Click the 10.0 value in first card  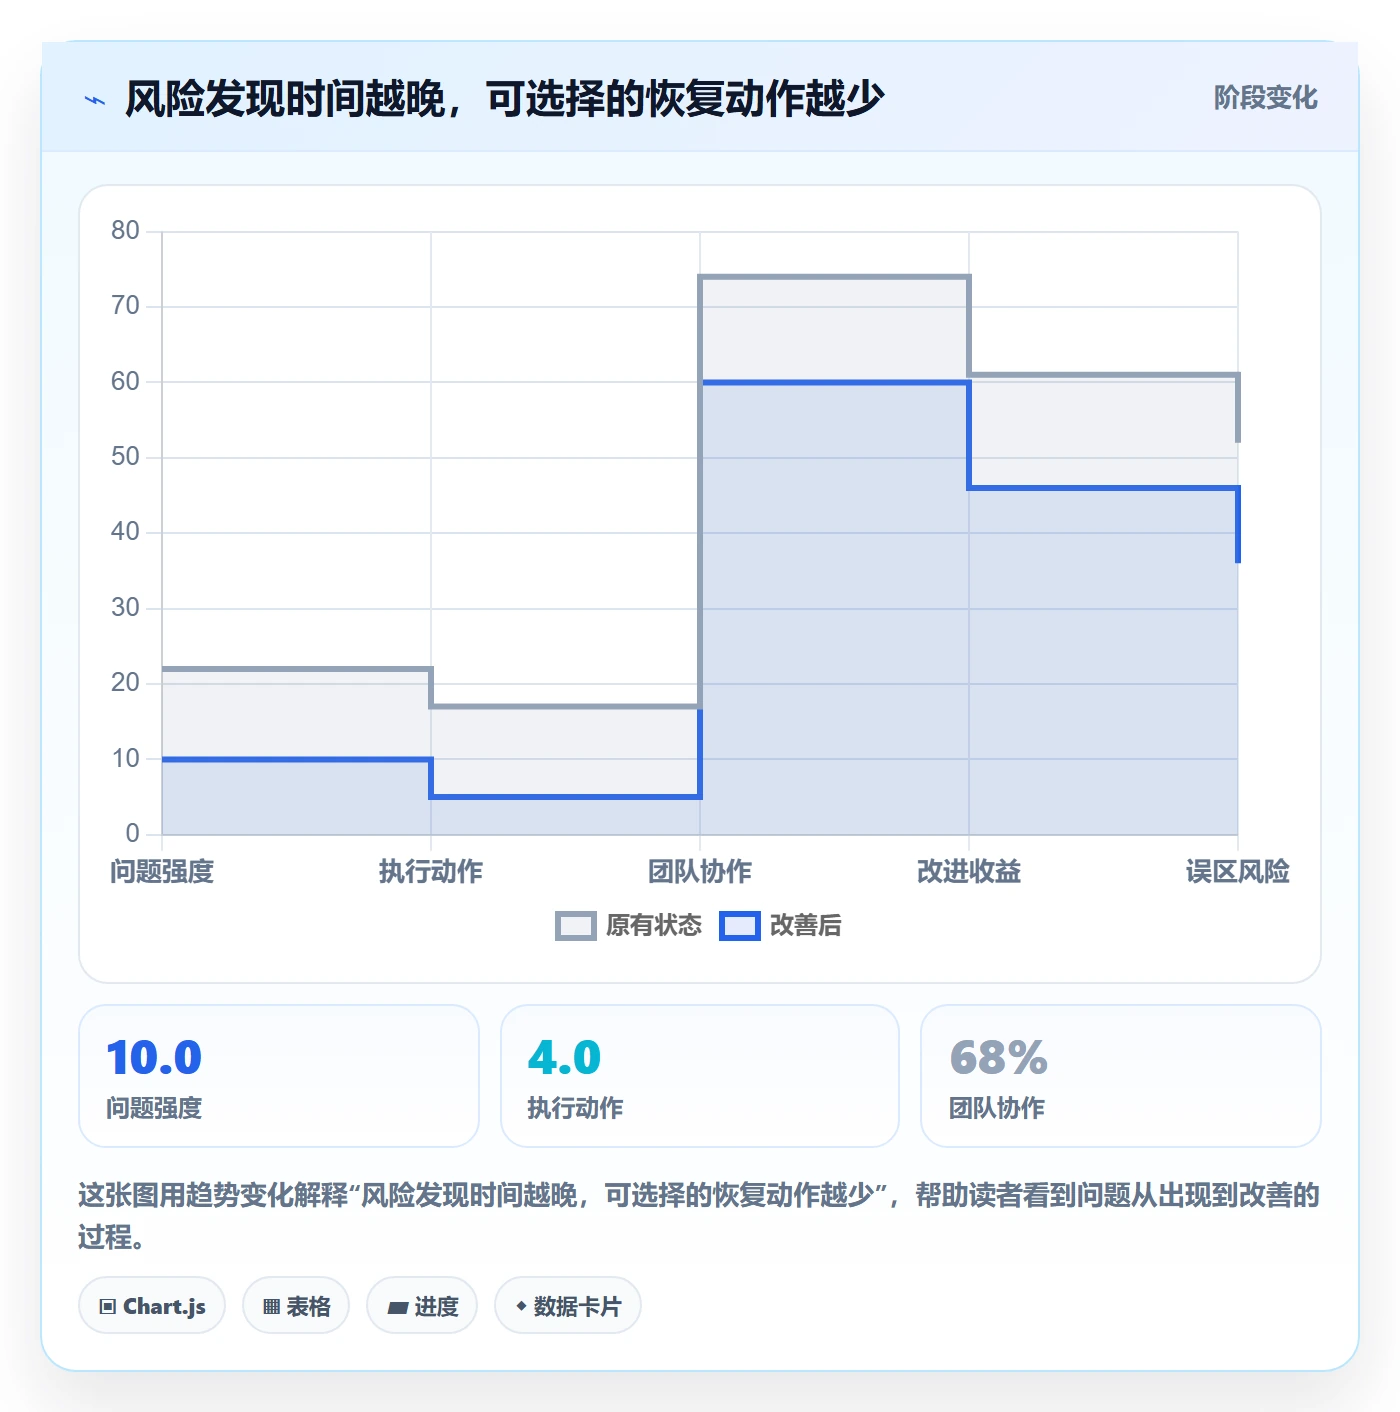[x=154, y=1058]
